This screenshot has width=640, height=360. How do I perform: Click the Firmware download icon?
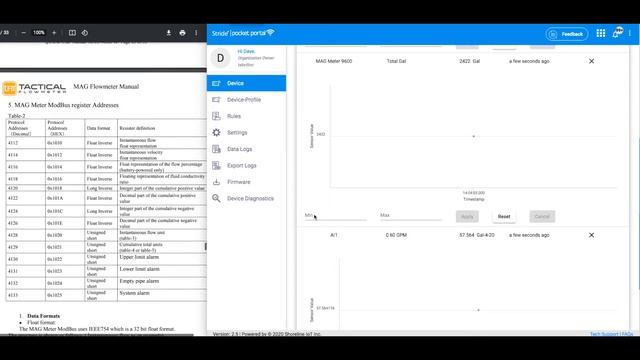click(216, 182)
